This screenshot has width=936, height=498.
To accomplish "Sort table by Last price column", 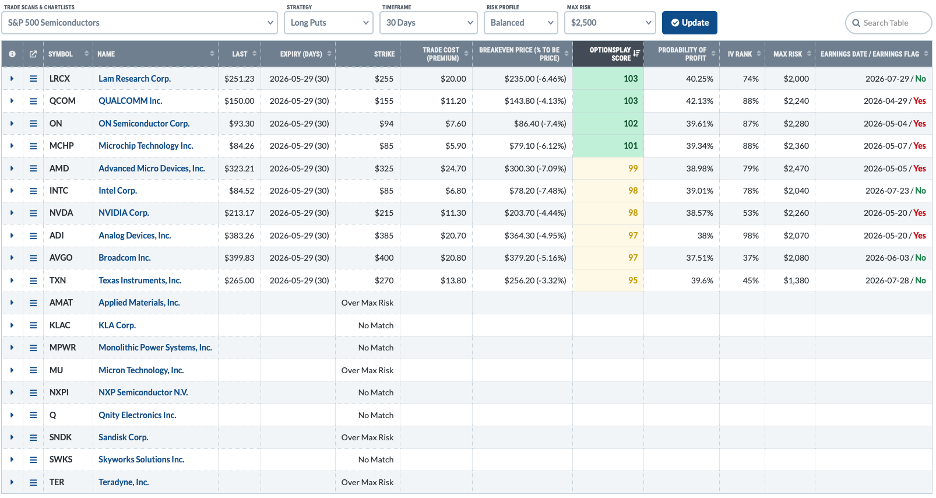I will [240, 54].
